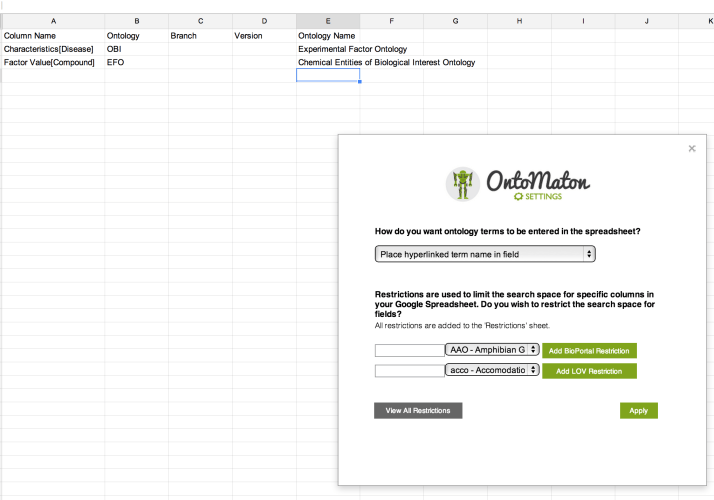This screenshot has width=714, height=500.
Task: Click the 'Ontology Name' cell
Action: 328,36
